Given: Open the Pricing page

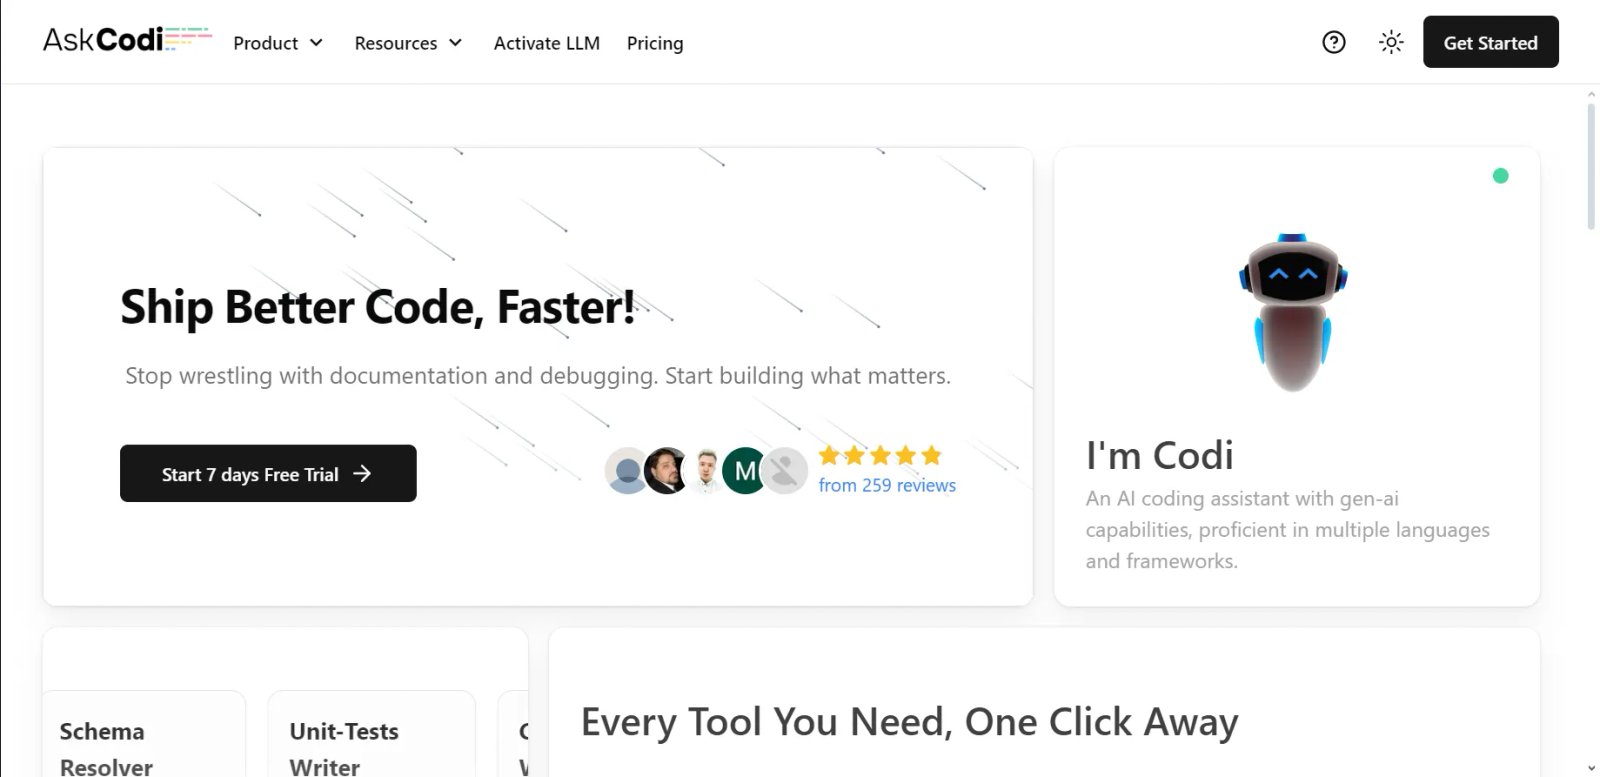Looking at the screenshot, I should 654,43.
